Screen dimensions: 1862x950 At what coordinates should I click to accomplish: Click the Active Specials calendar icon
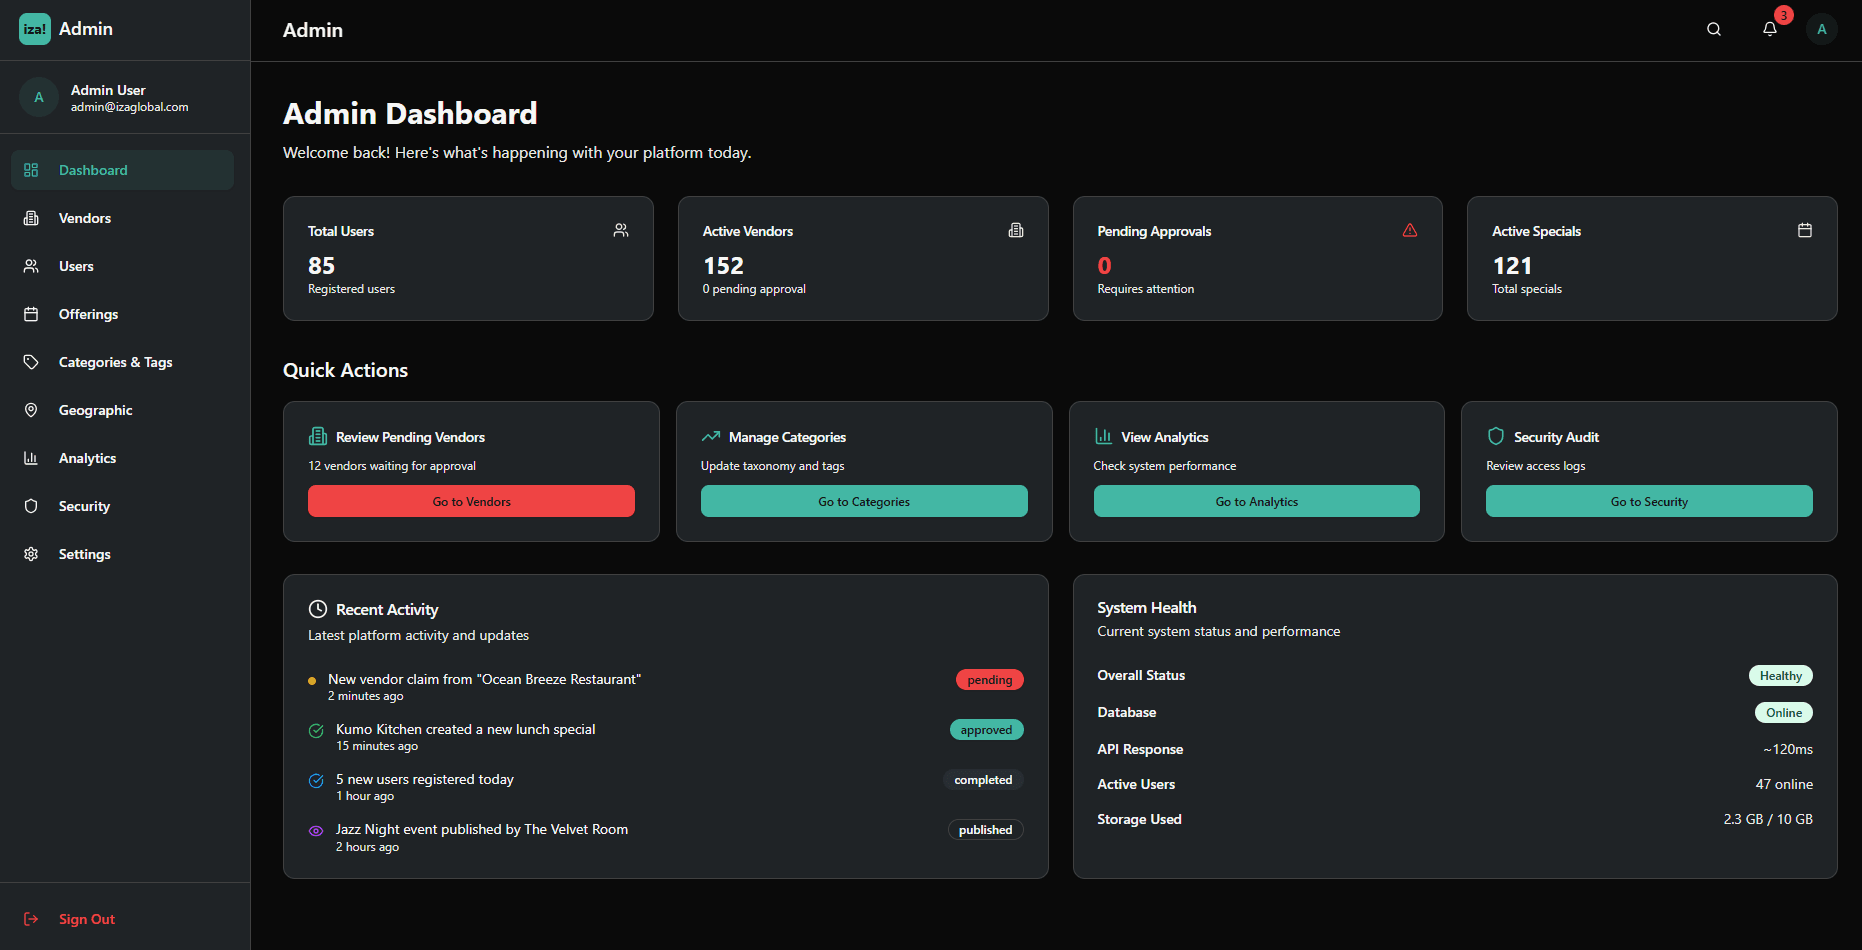pyautogui.click(x=1805, y=231)
